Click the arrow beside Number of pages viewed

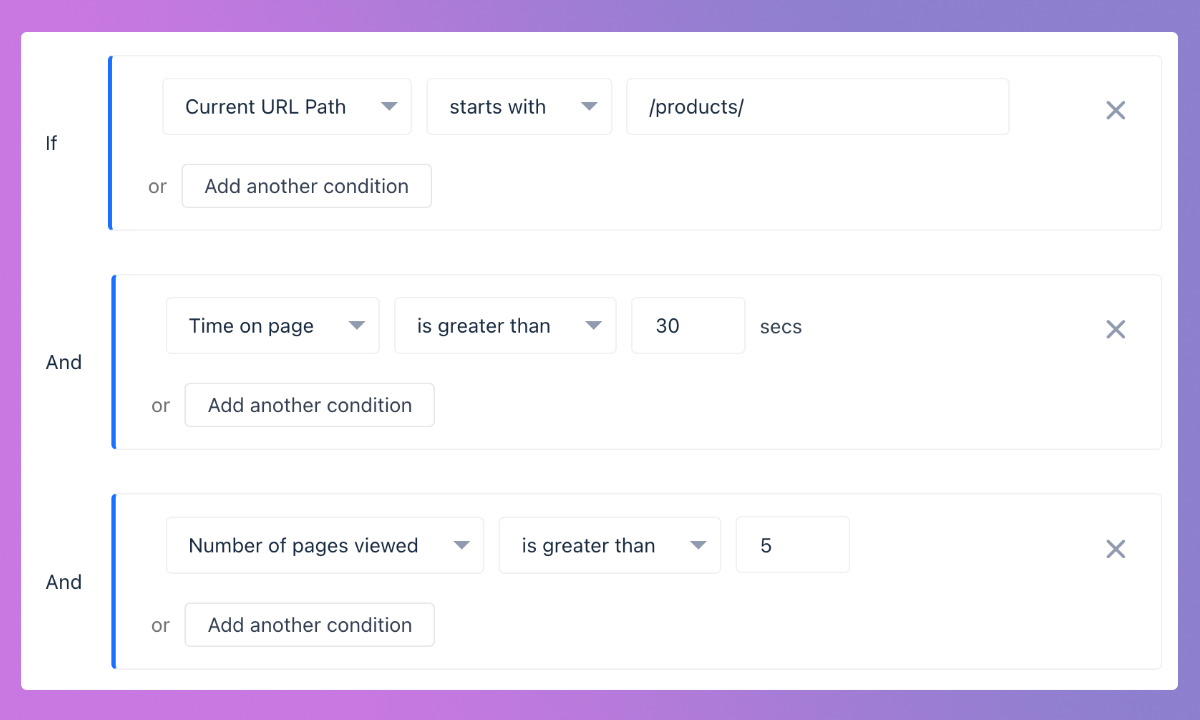[461, 545]
